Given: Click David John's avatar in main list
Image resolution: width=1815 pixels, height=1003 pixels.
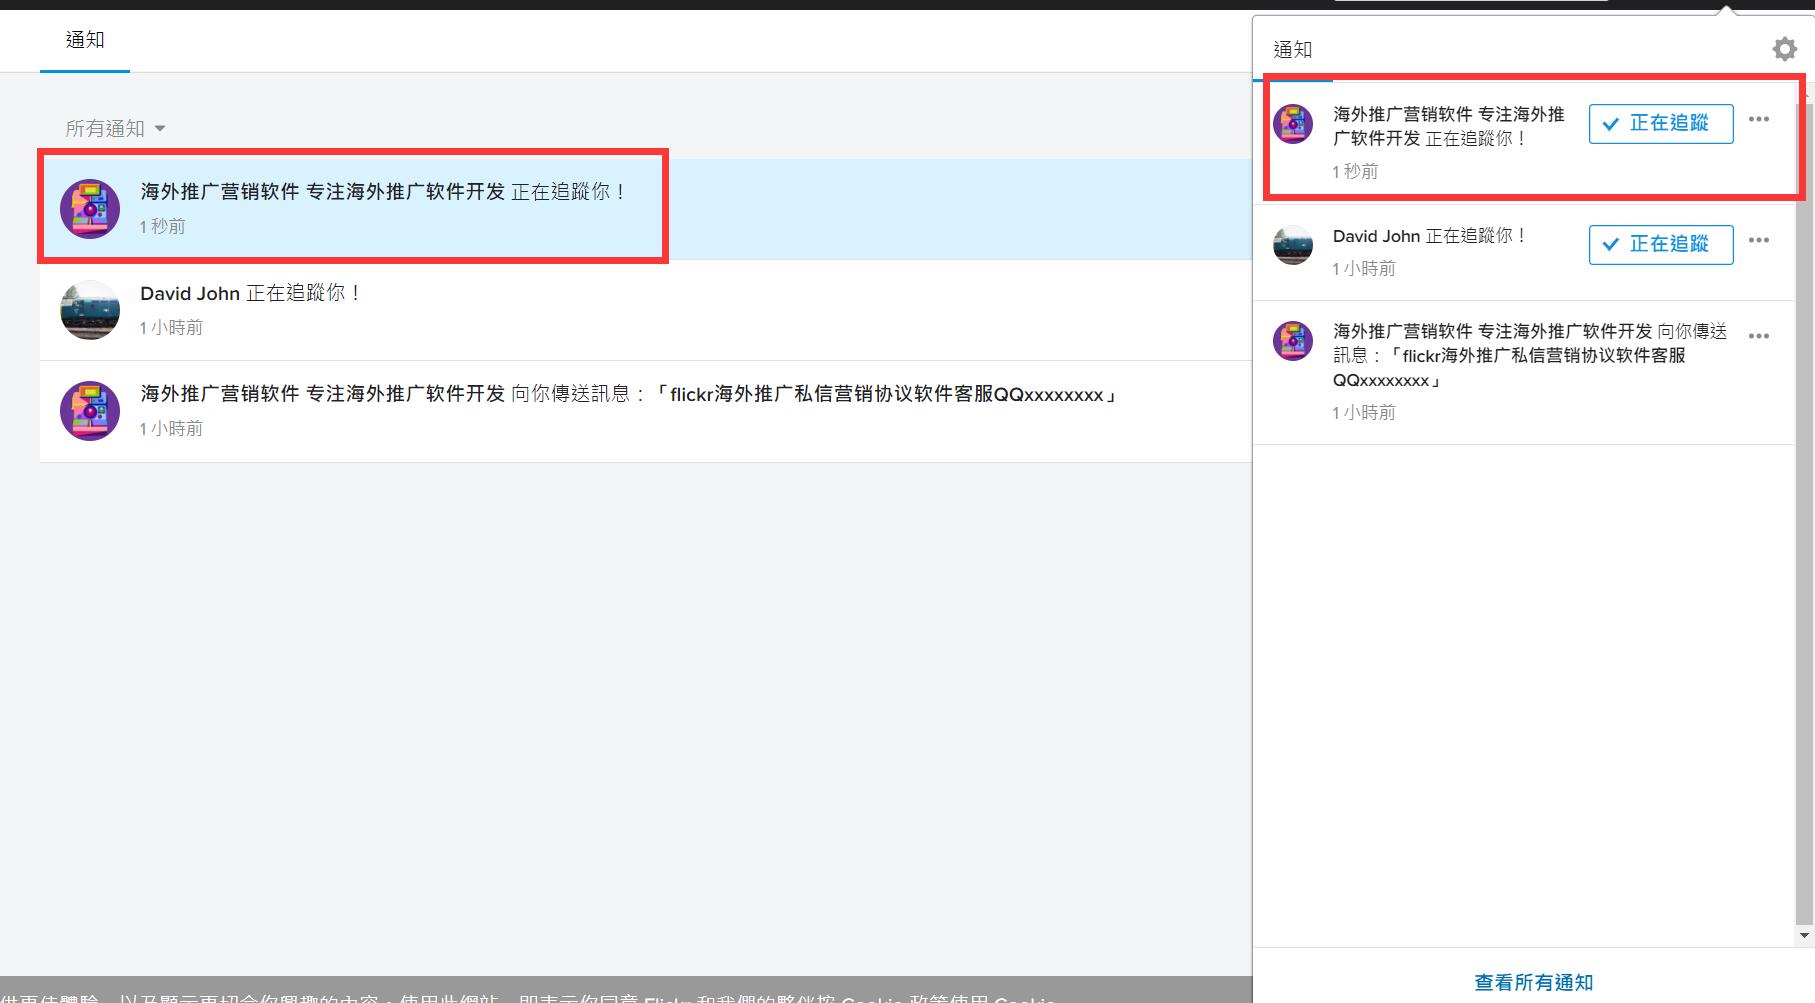Looking at the screenshot, I should coord(90,310).
